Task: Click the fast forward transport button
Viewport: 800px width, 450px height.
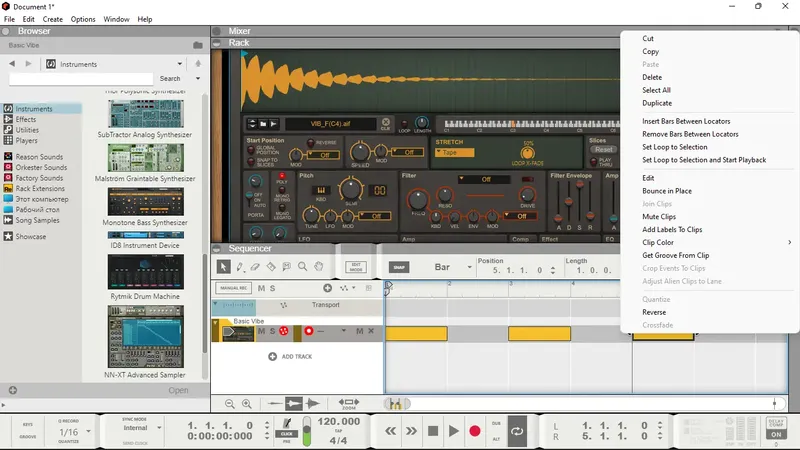Action: [411, 431]
